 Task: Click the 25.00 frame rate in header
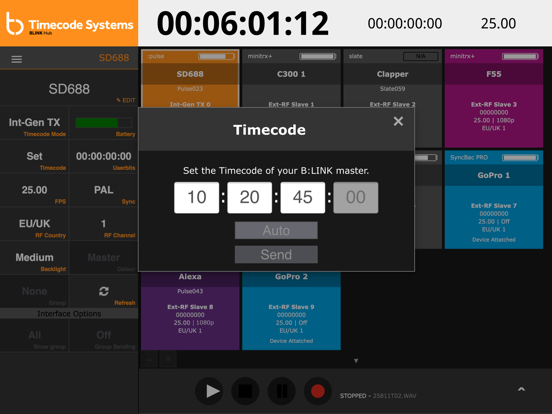tap(498, 24)
